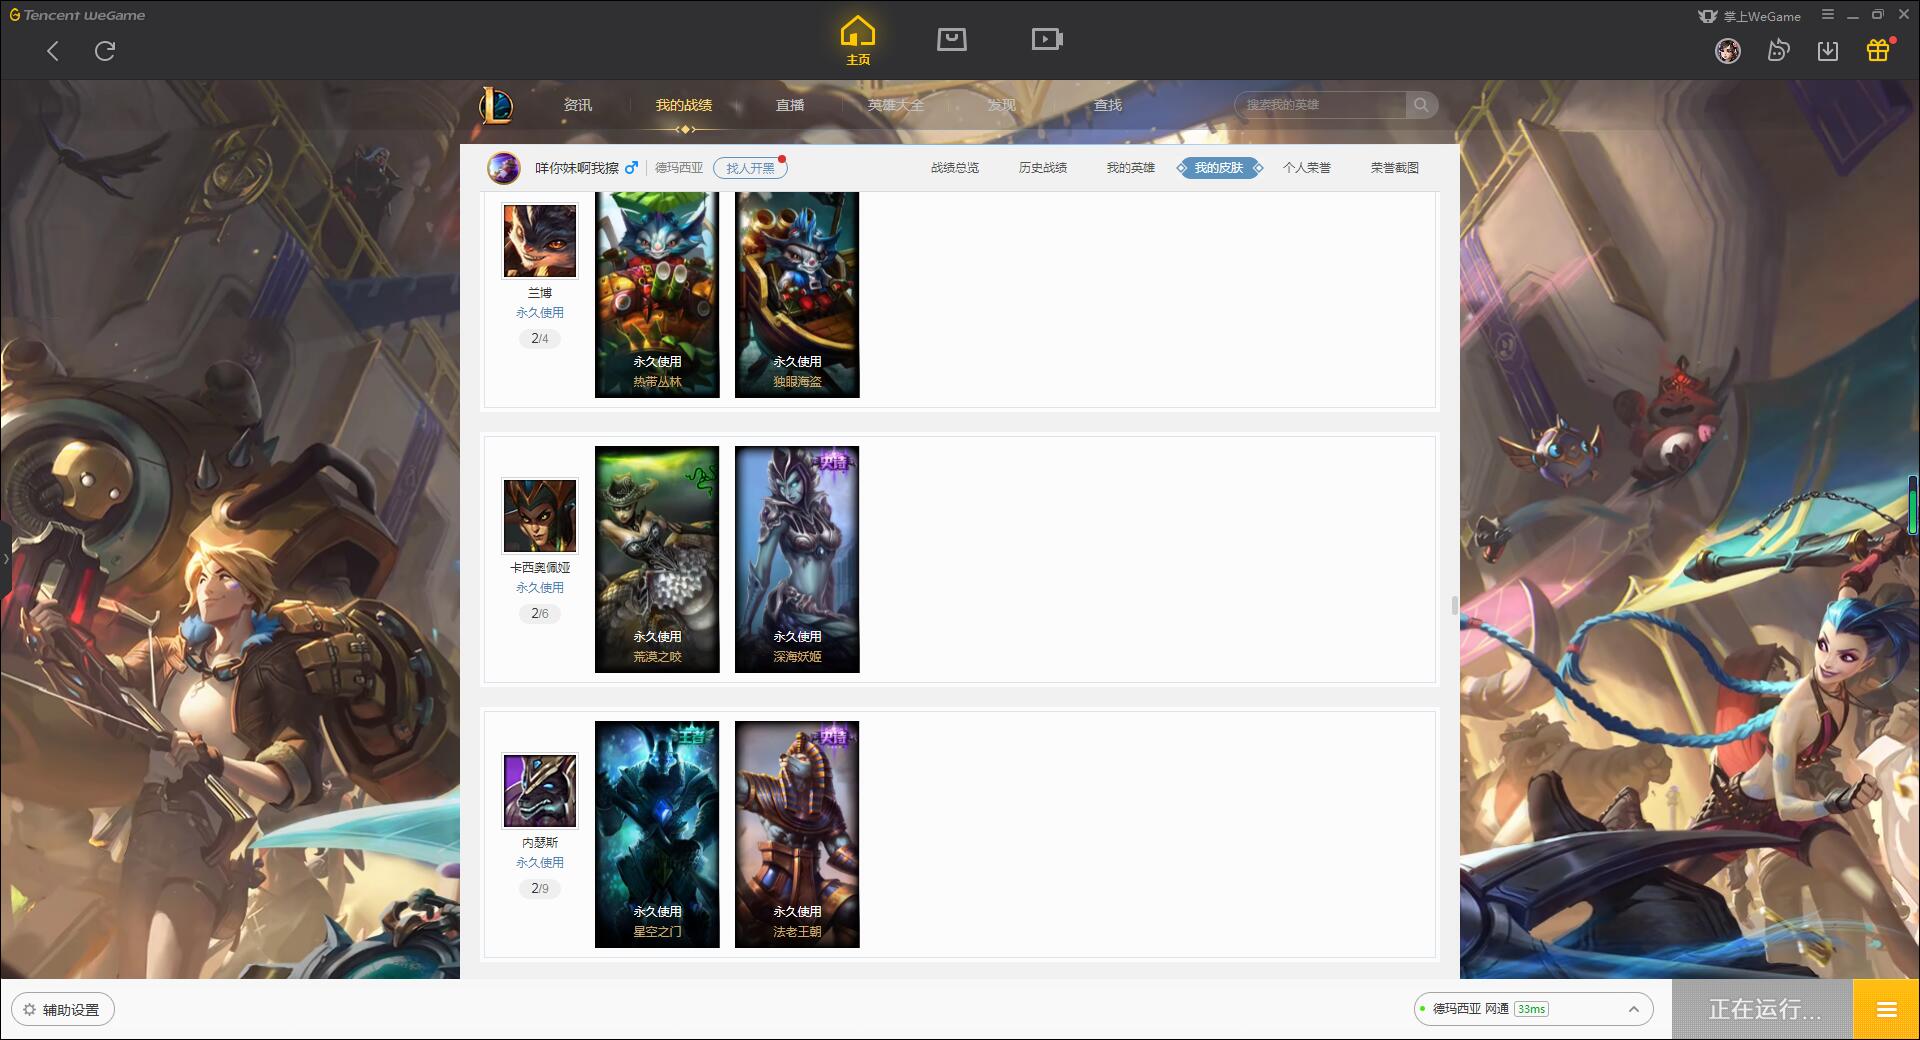Click the content panel scrollbar handle
The image size is (1920, 1040).
click(1454, 606)
